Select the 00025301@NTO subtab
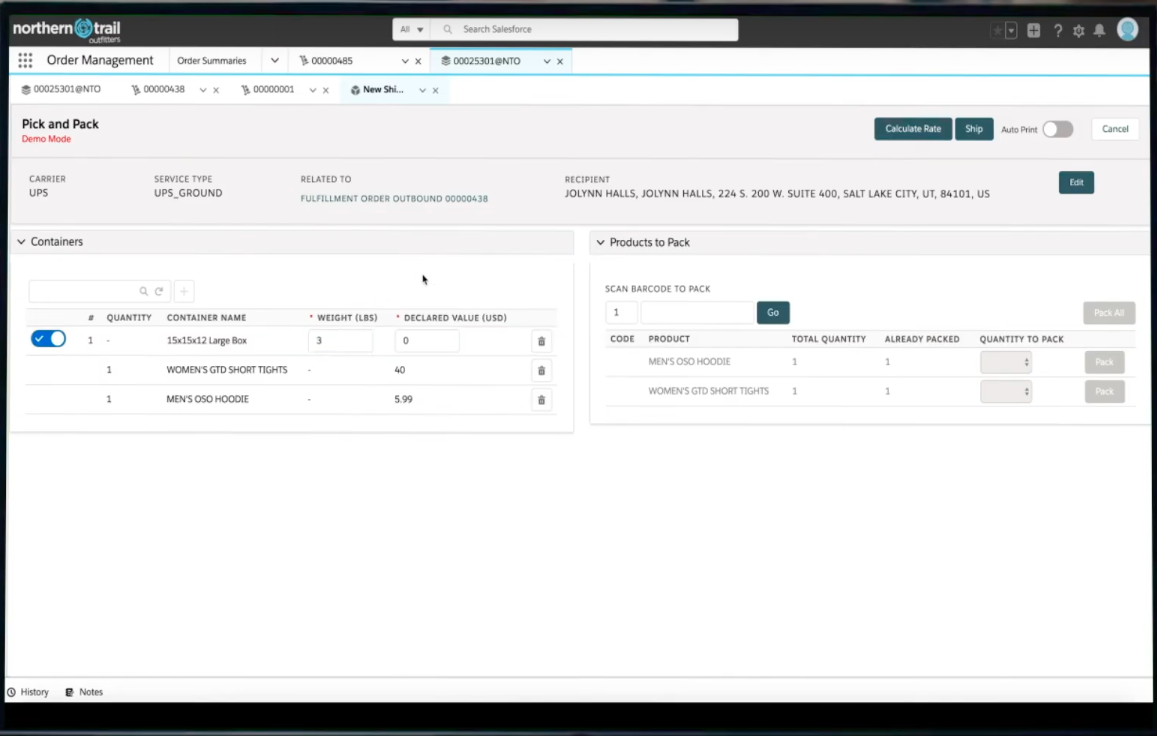Screen dimensions: 1157x736 [x=61, y=89]
